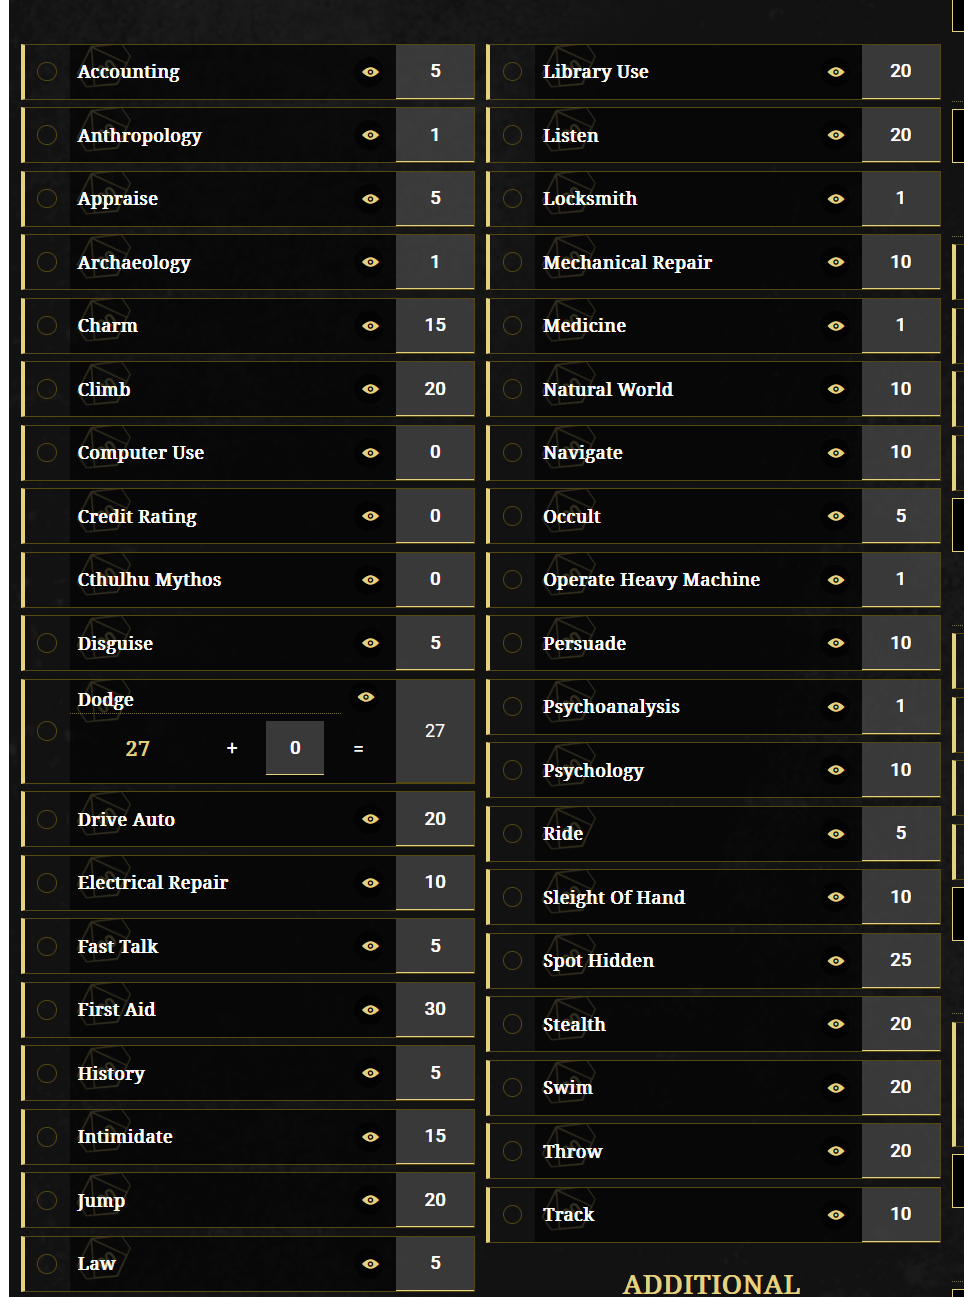This screenshot has width=964, height=1297.
Task: Click the Drive Auto skill label
Action: 126,820
